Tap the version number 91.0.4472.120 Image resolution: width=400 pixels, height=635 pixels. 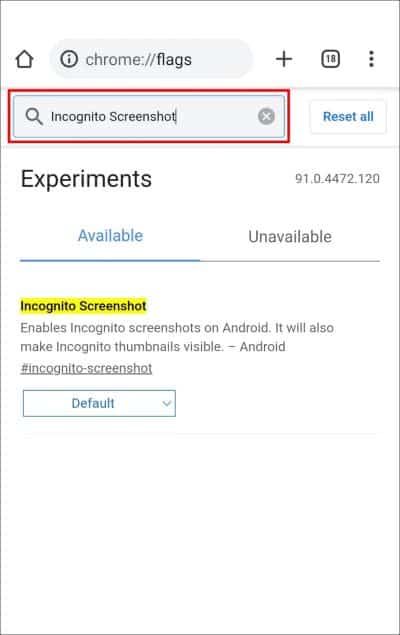(337, 179)
